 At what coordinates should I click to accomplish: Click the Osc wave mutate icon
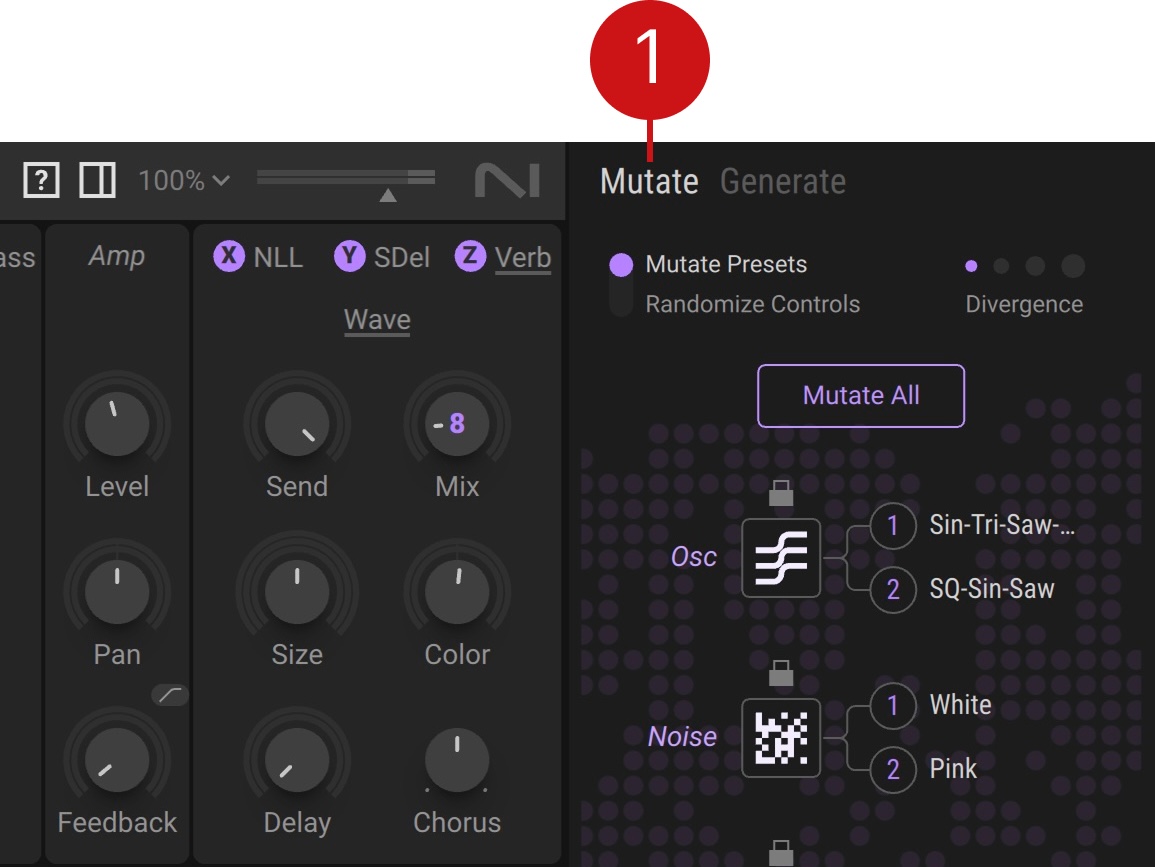781,558
